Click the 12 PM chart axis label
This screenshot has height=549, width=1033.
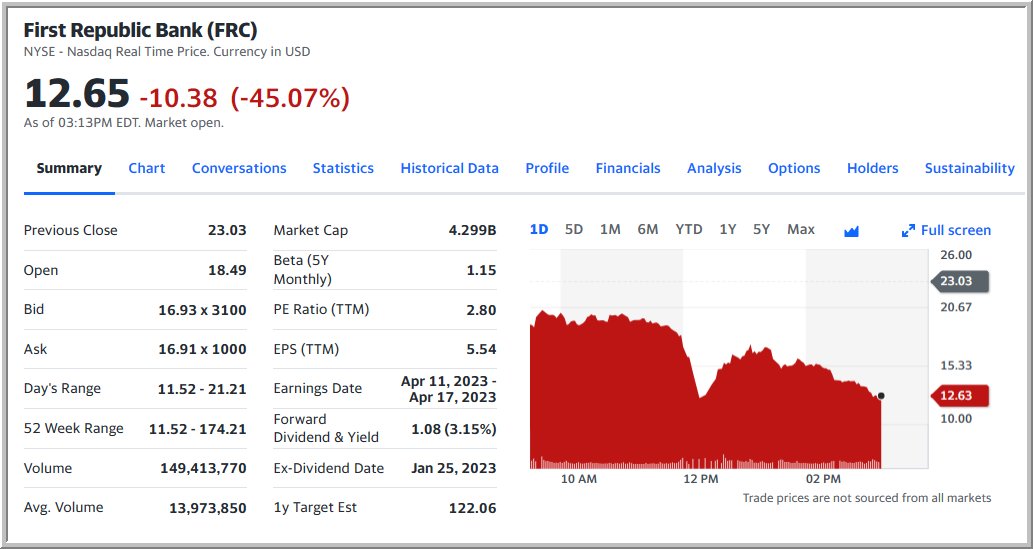pos(700,479)
